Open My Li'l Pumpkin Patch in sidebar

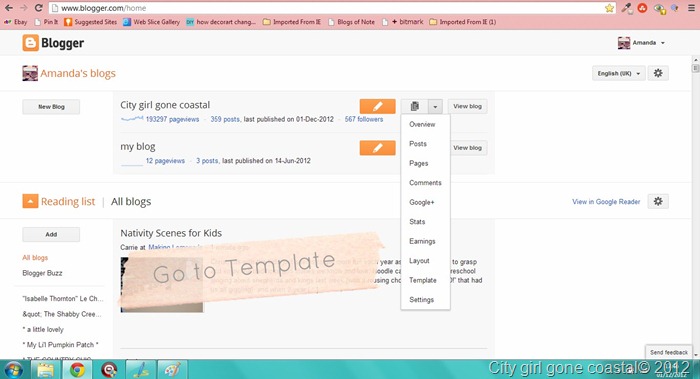pyautogui.click(x=60, y=345)
